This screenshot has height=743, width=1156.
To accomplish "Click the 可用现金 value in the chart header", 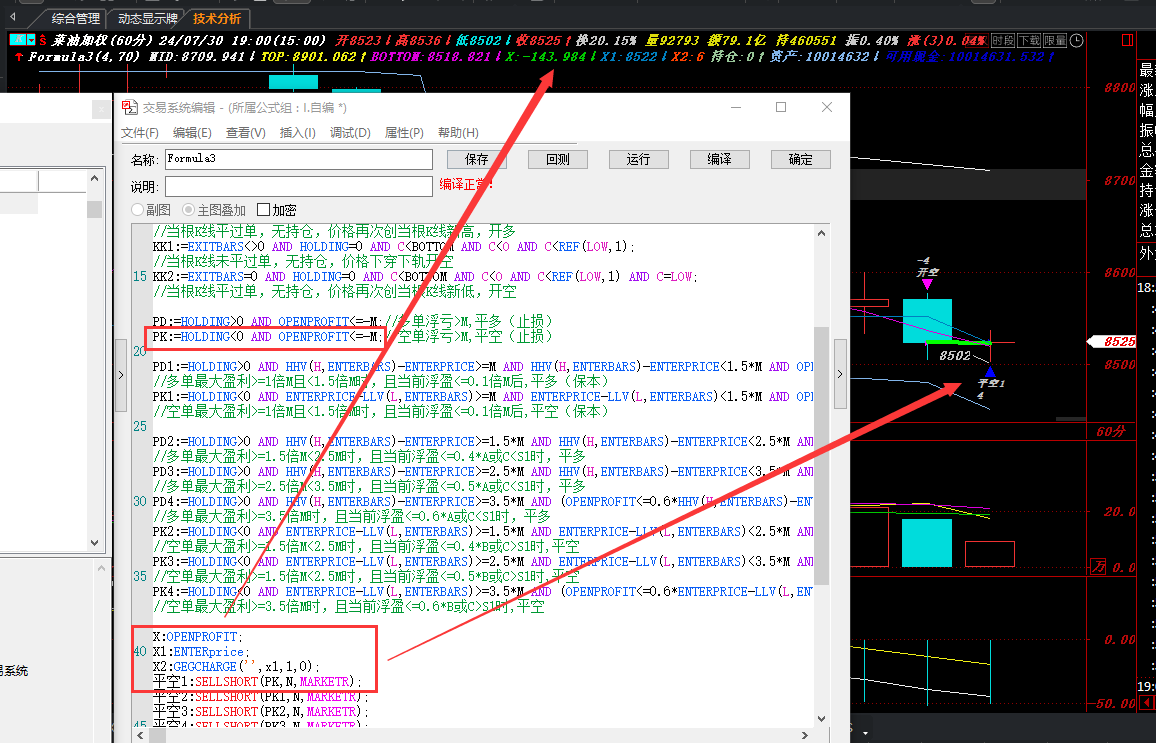I will (x=969, y=57).
